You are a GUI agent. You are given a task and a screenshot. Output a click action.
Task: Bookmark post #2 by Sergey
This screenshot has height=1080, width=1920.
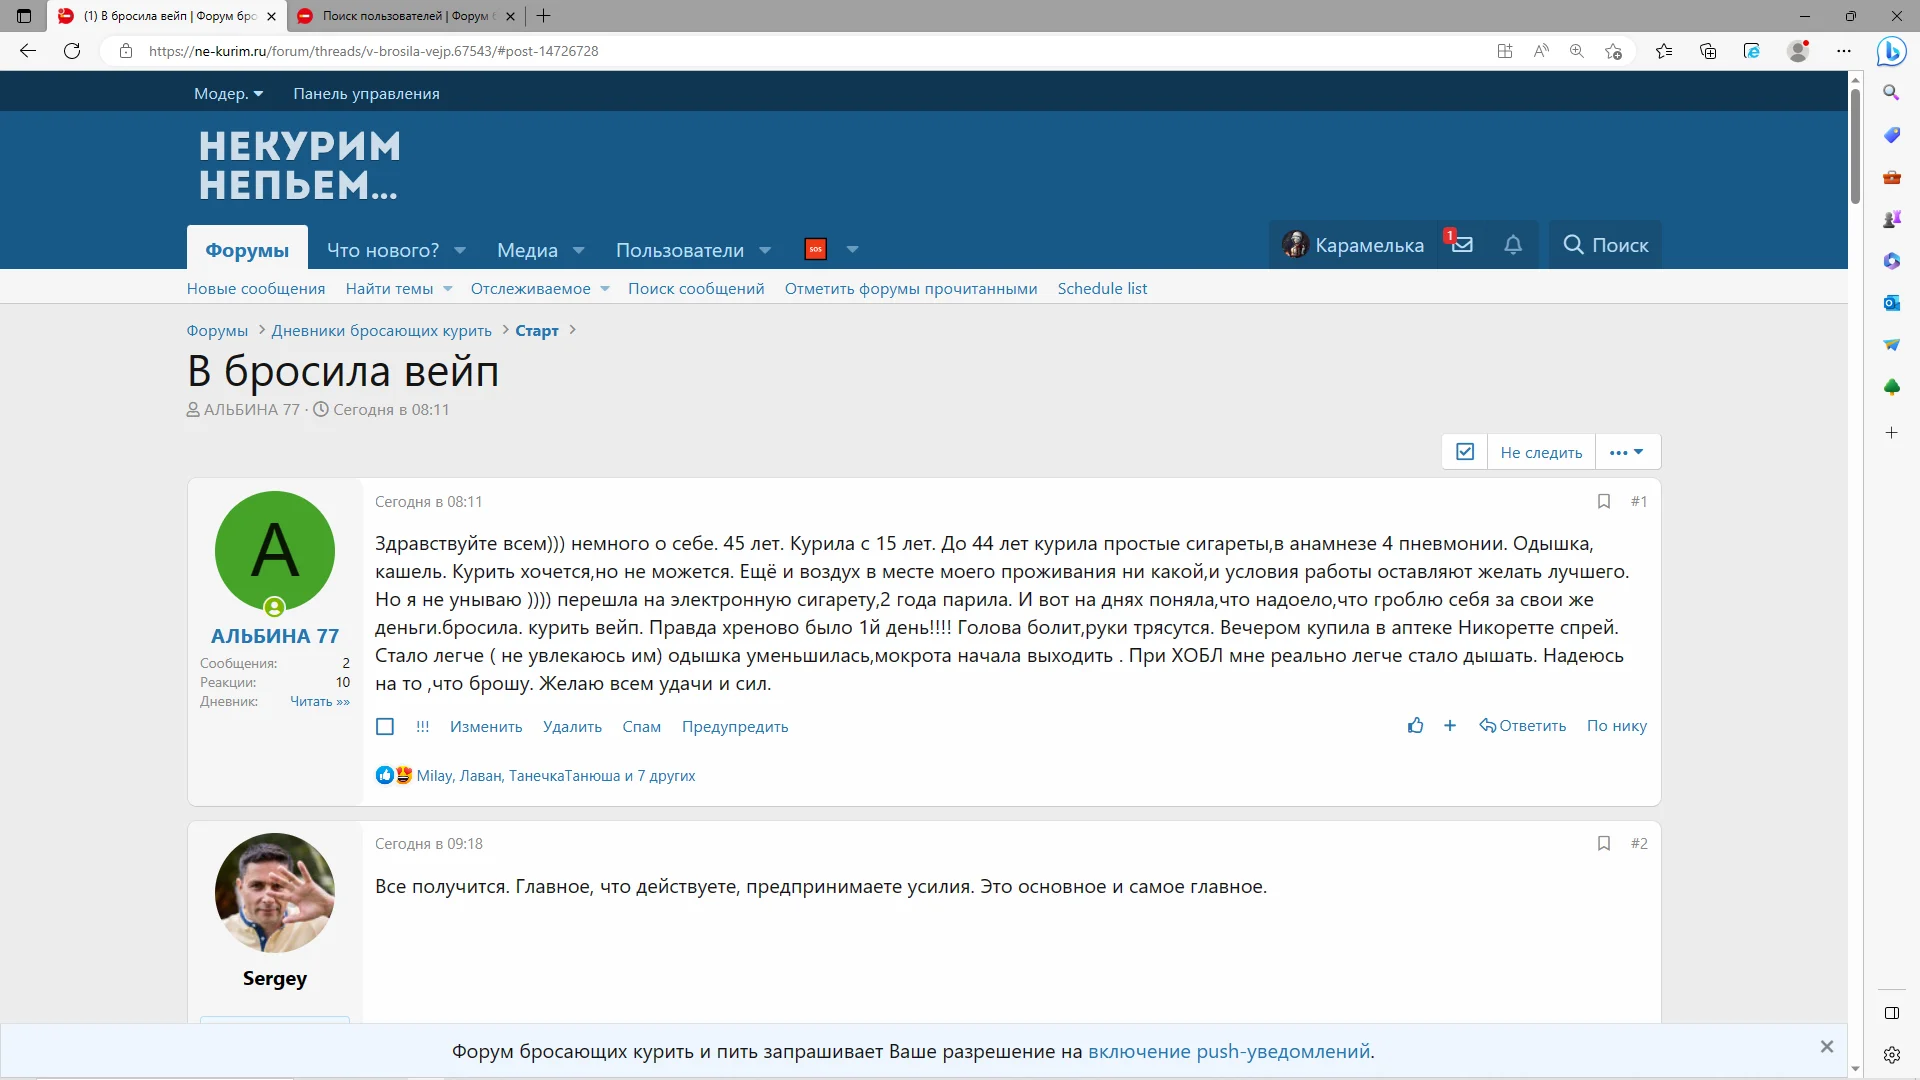(1604, 843)
